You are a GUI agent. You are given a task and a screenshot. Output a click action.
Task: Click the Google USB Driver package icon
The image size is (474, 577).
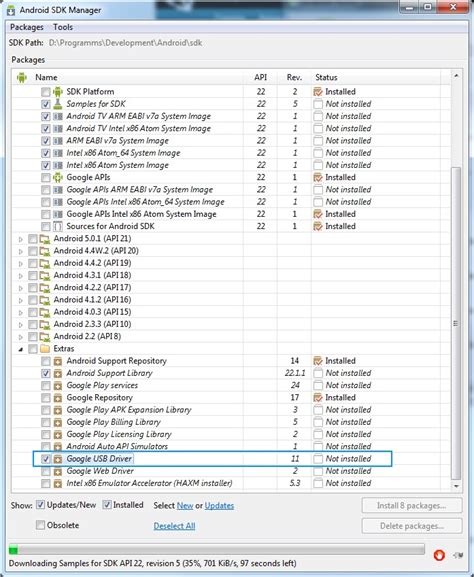pos(58,459)
